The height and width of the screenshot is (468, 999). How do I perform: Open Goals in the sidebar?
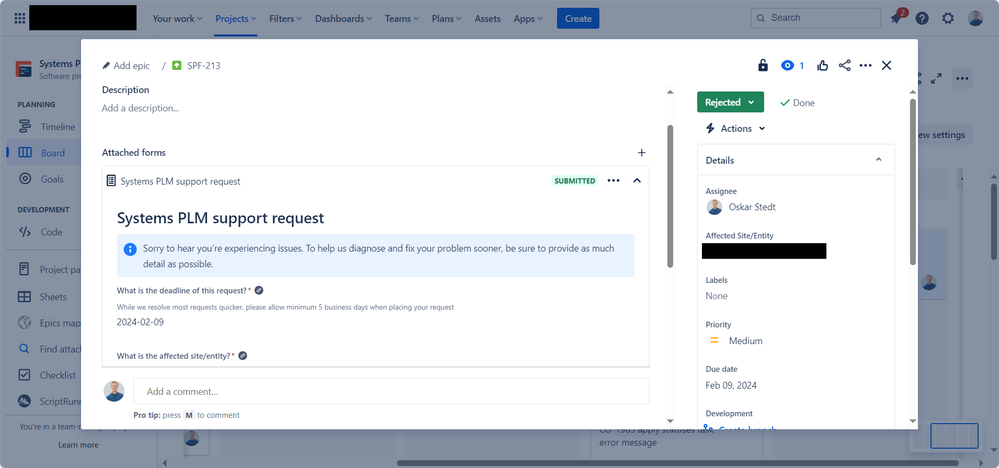[43, 179]
